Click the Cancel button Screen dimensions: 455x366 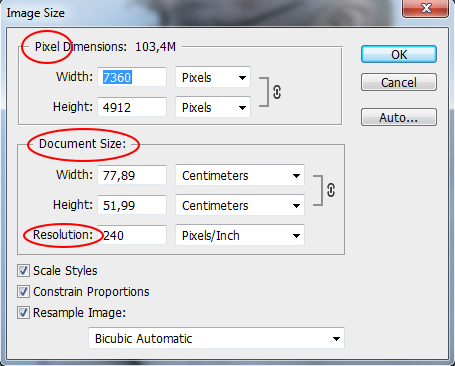point(399,82)
